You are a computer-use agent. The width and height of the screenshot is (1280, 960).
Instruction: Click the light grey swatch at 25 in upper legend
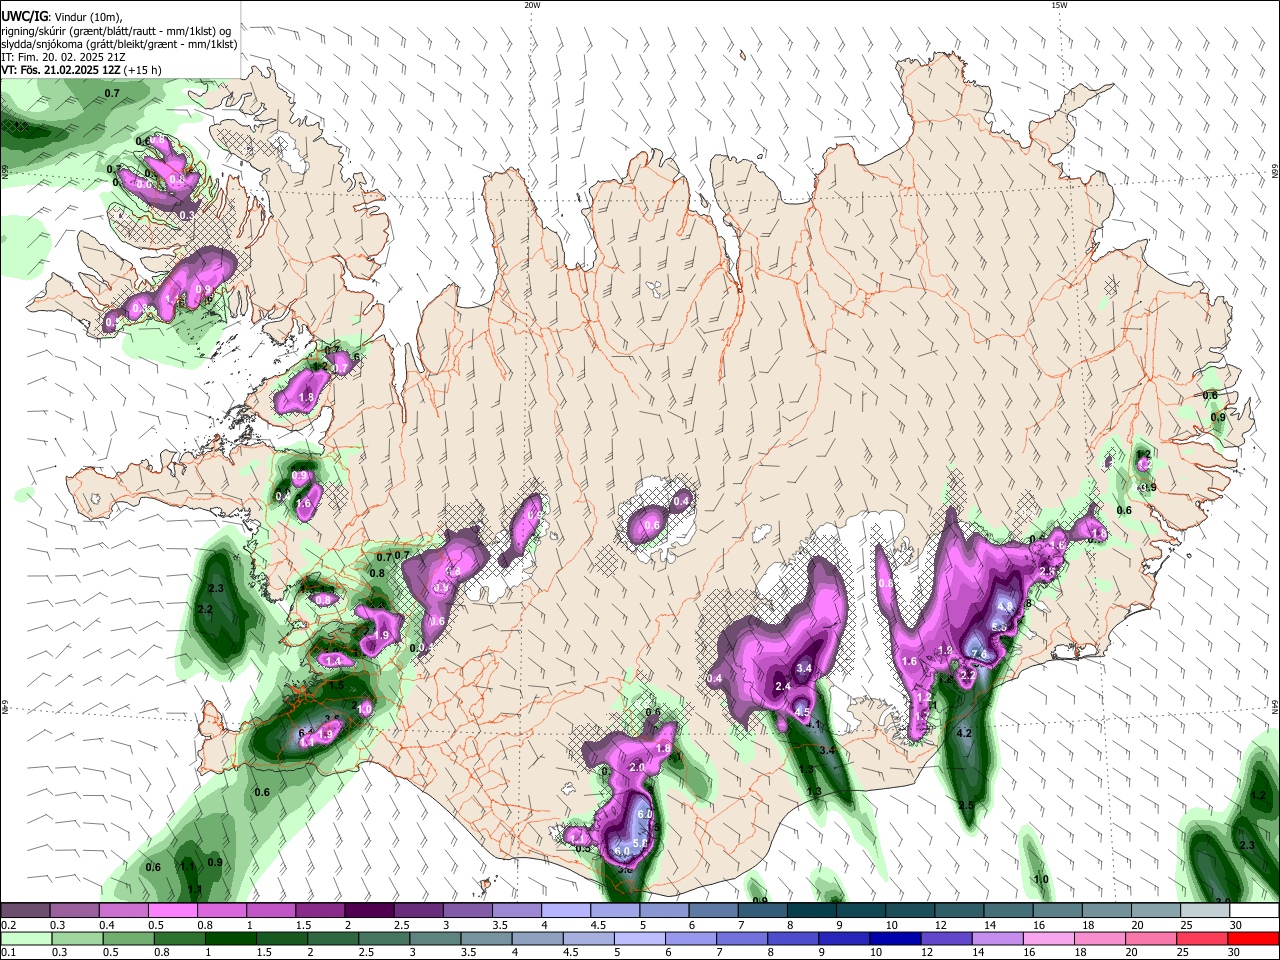(x=1205, y=911)
